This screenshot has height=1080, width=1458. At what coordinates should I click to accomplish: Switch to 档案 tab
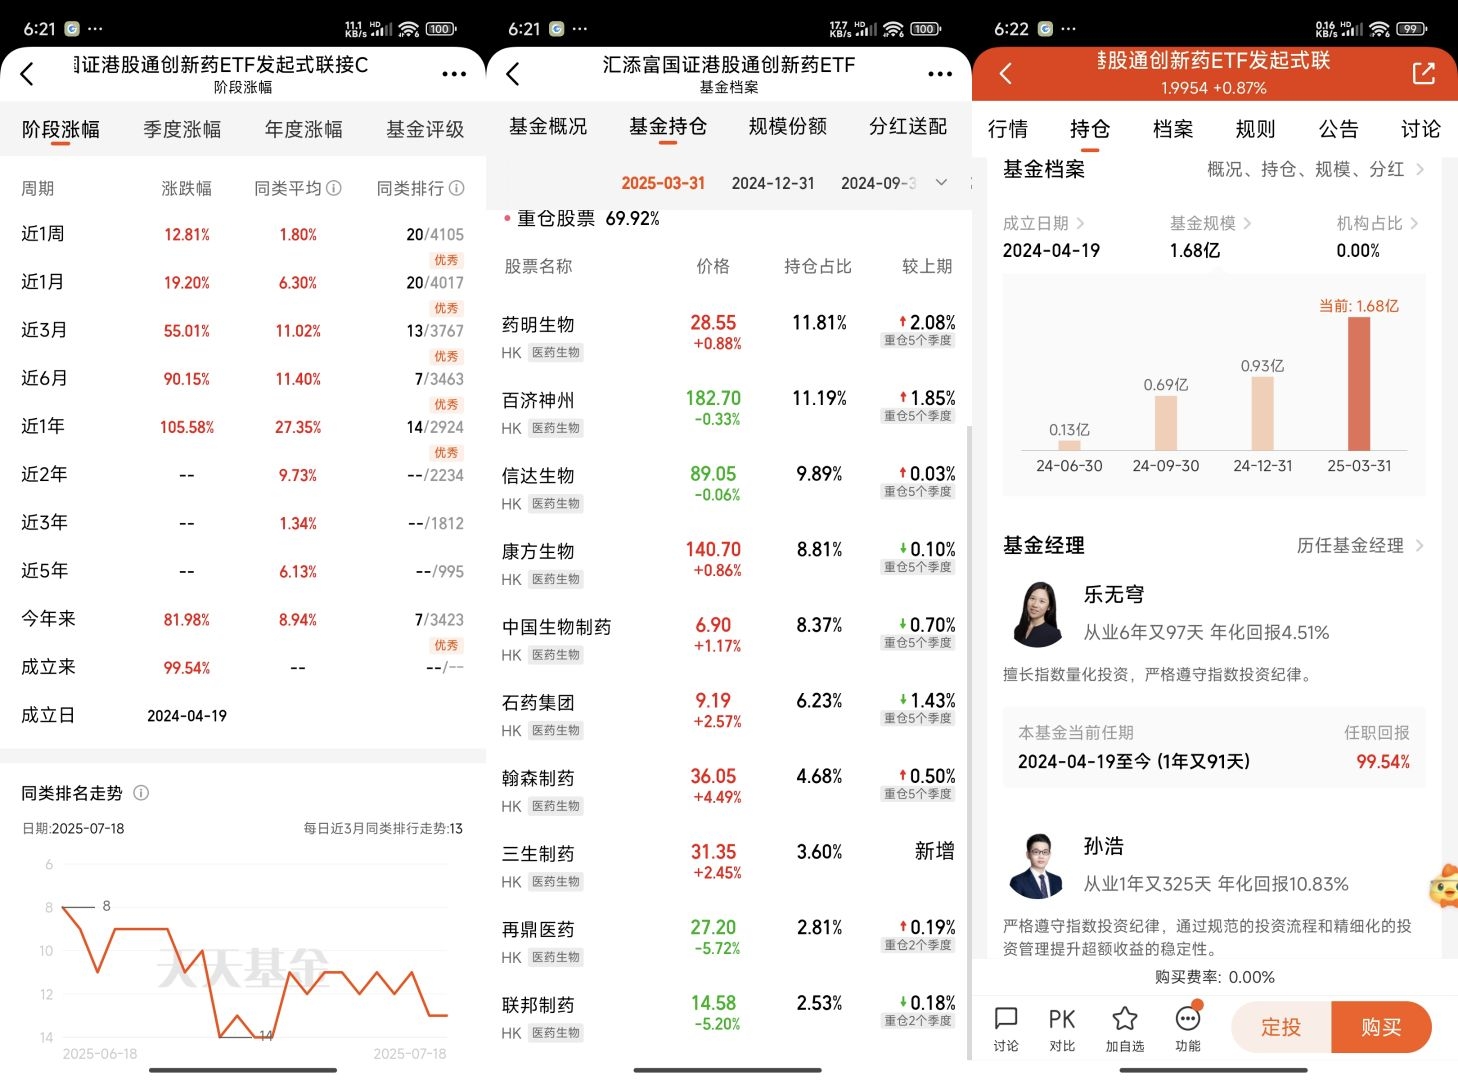tap(1173, 129)
